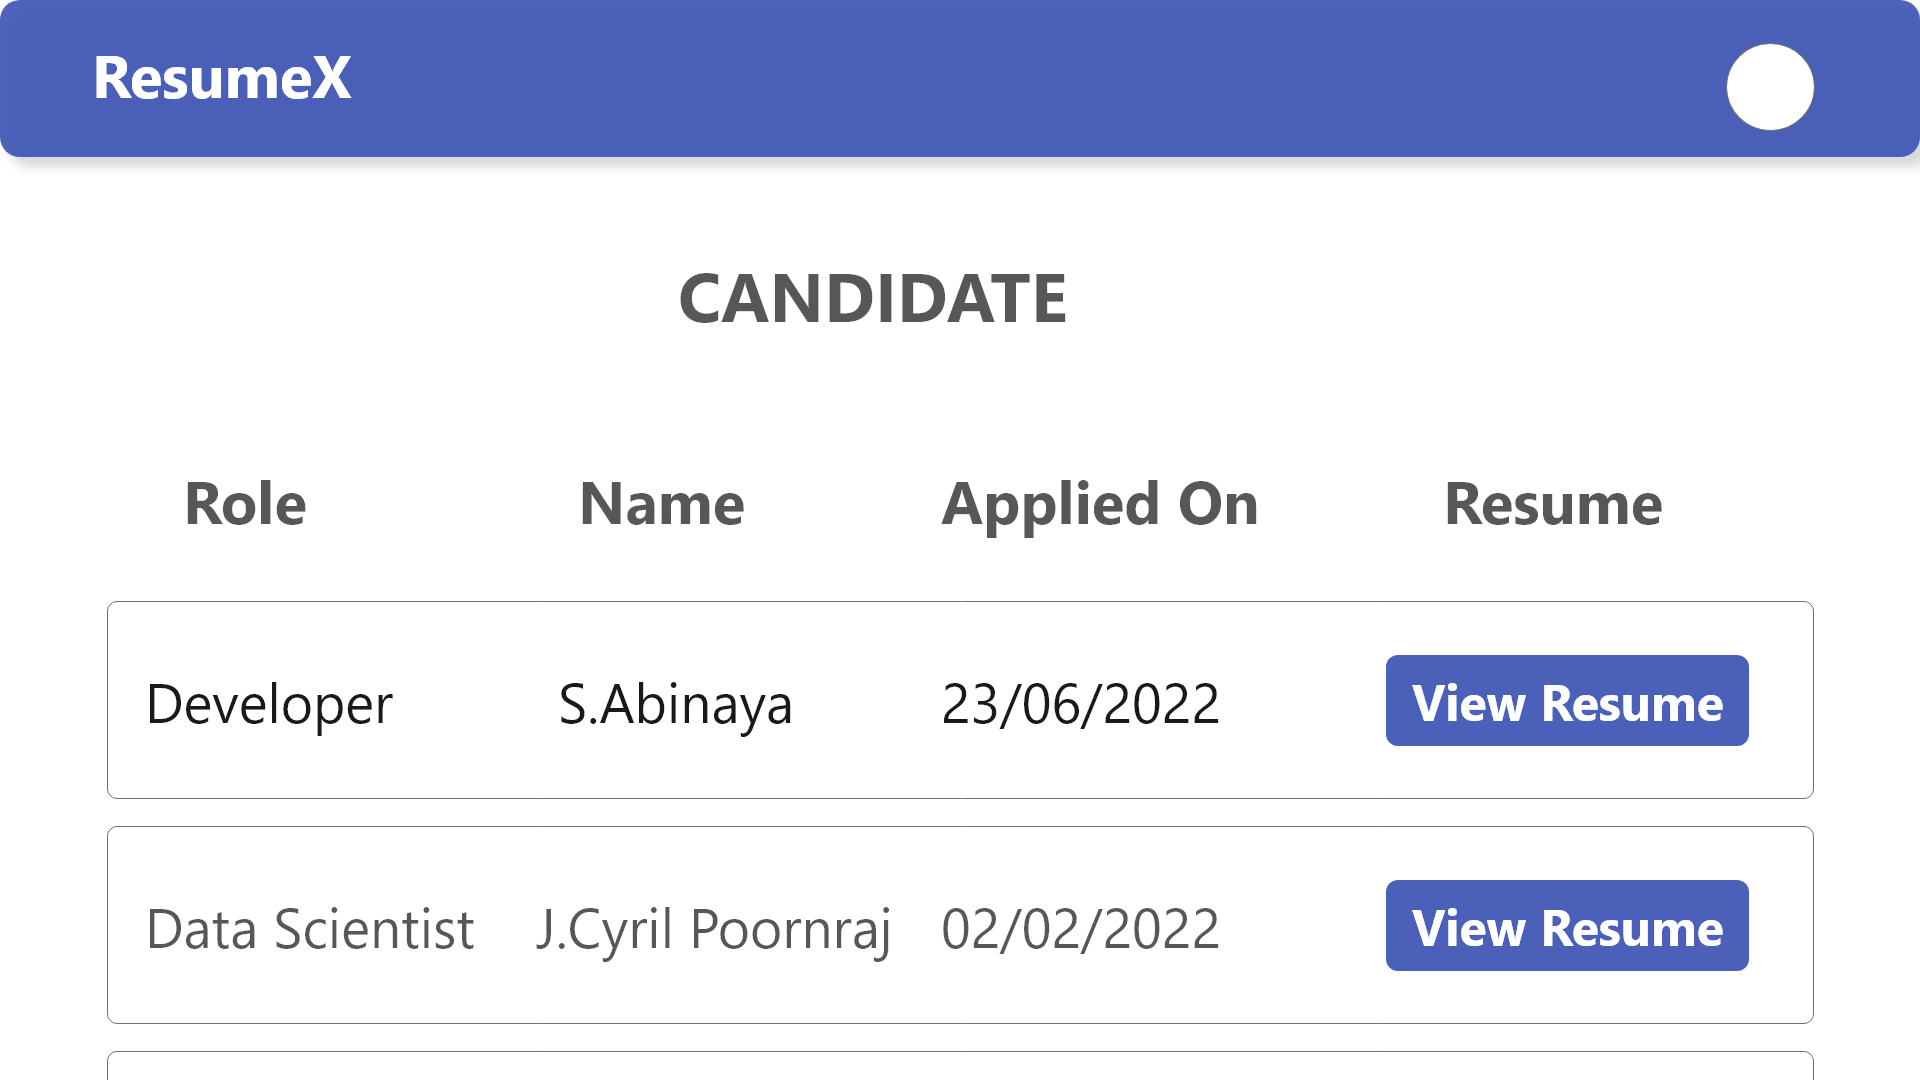Viewport: 1920px width, 1080px height.
Task: Click the Applied On column header
Action: [x=1100, y=504]
